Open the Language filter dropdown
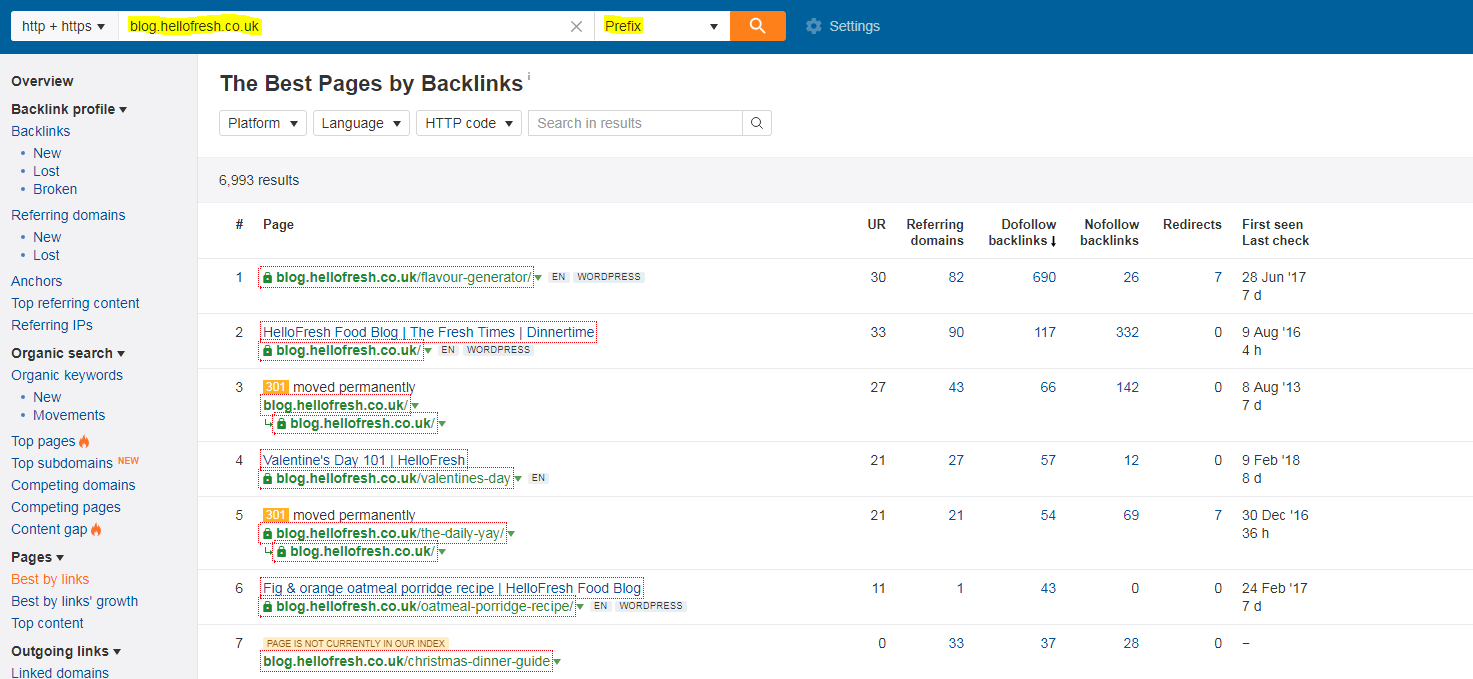Screen dimensions: 1473x679 [x=361, y=123]
